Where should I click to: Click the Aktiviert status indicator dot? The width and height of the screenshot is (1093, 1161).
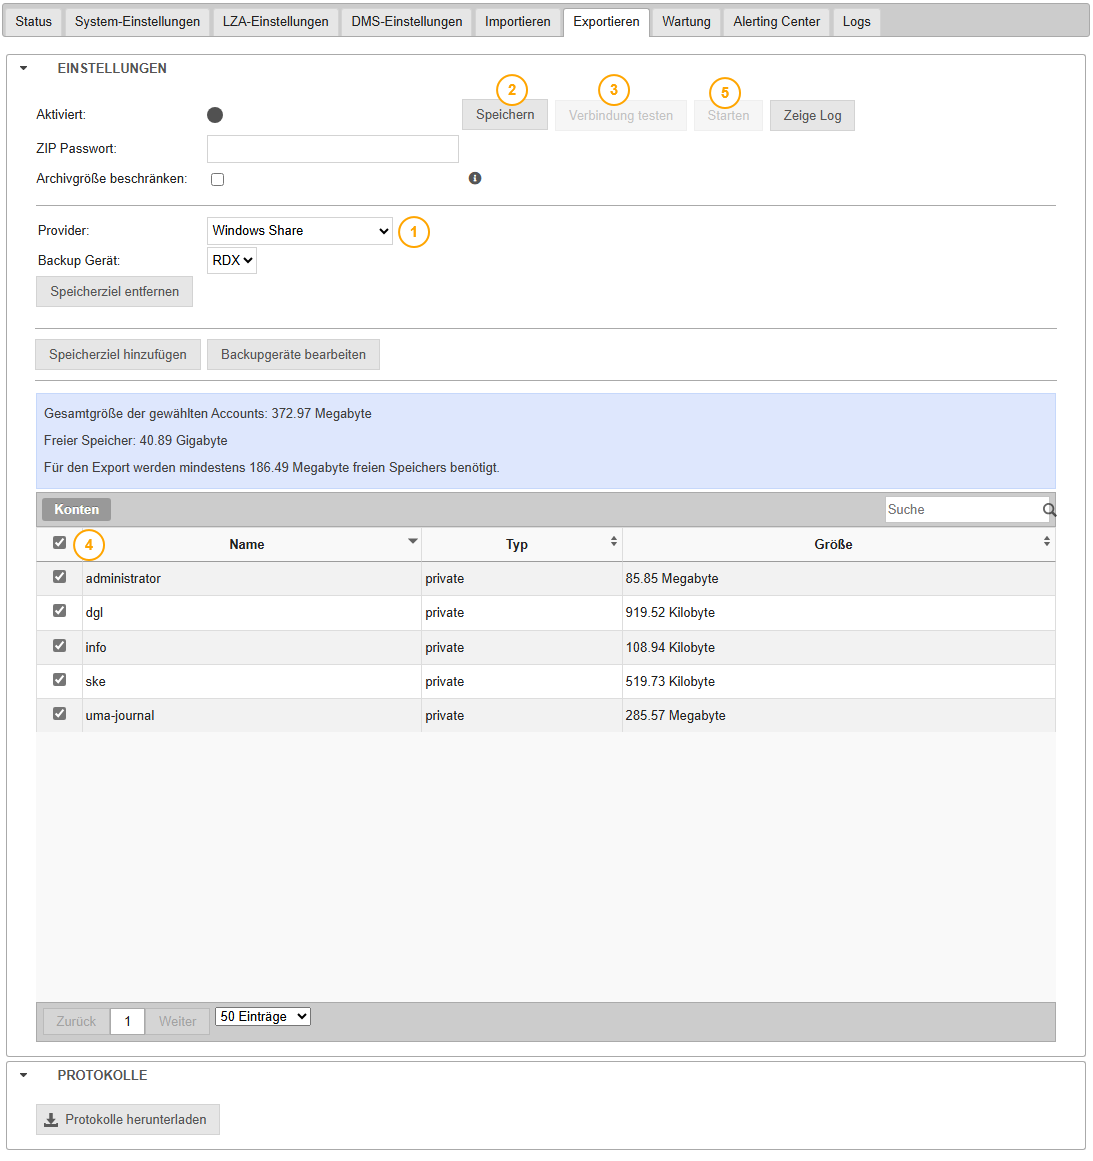pos(215,115)
